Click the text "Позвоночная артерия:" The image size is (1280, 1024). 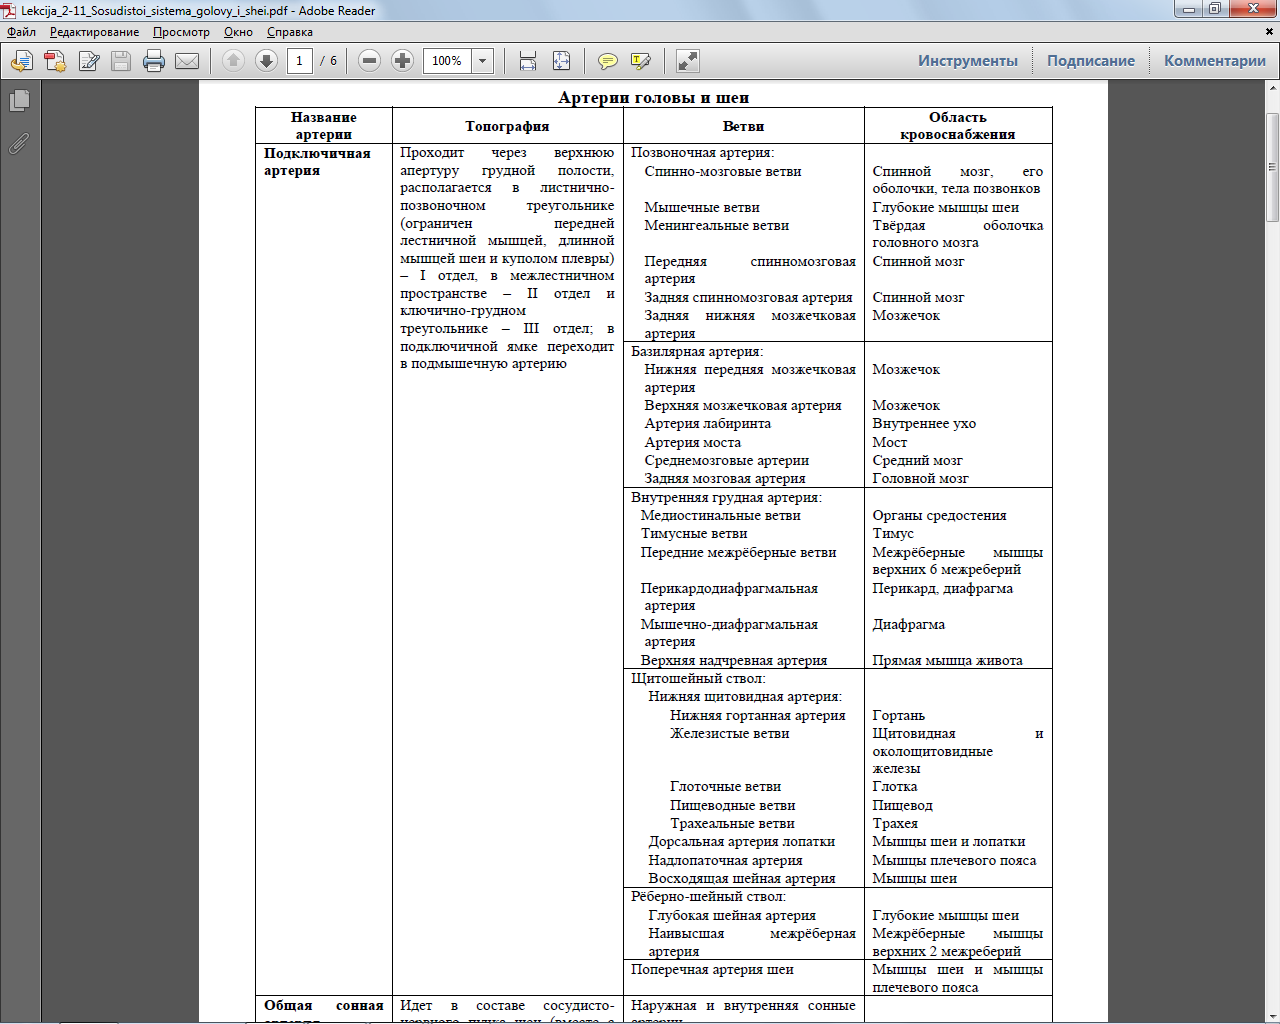tap(702, 153)
